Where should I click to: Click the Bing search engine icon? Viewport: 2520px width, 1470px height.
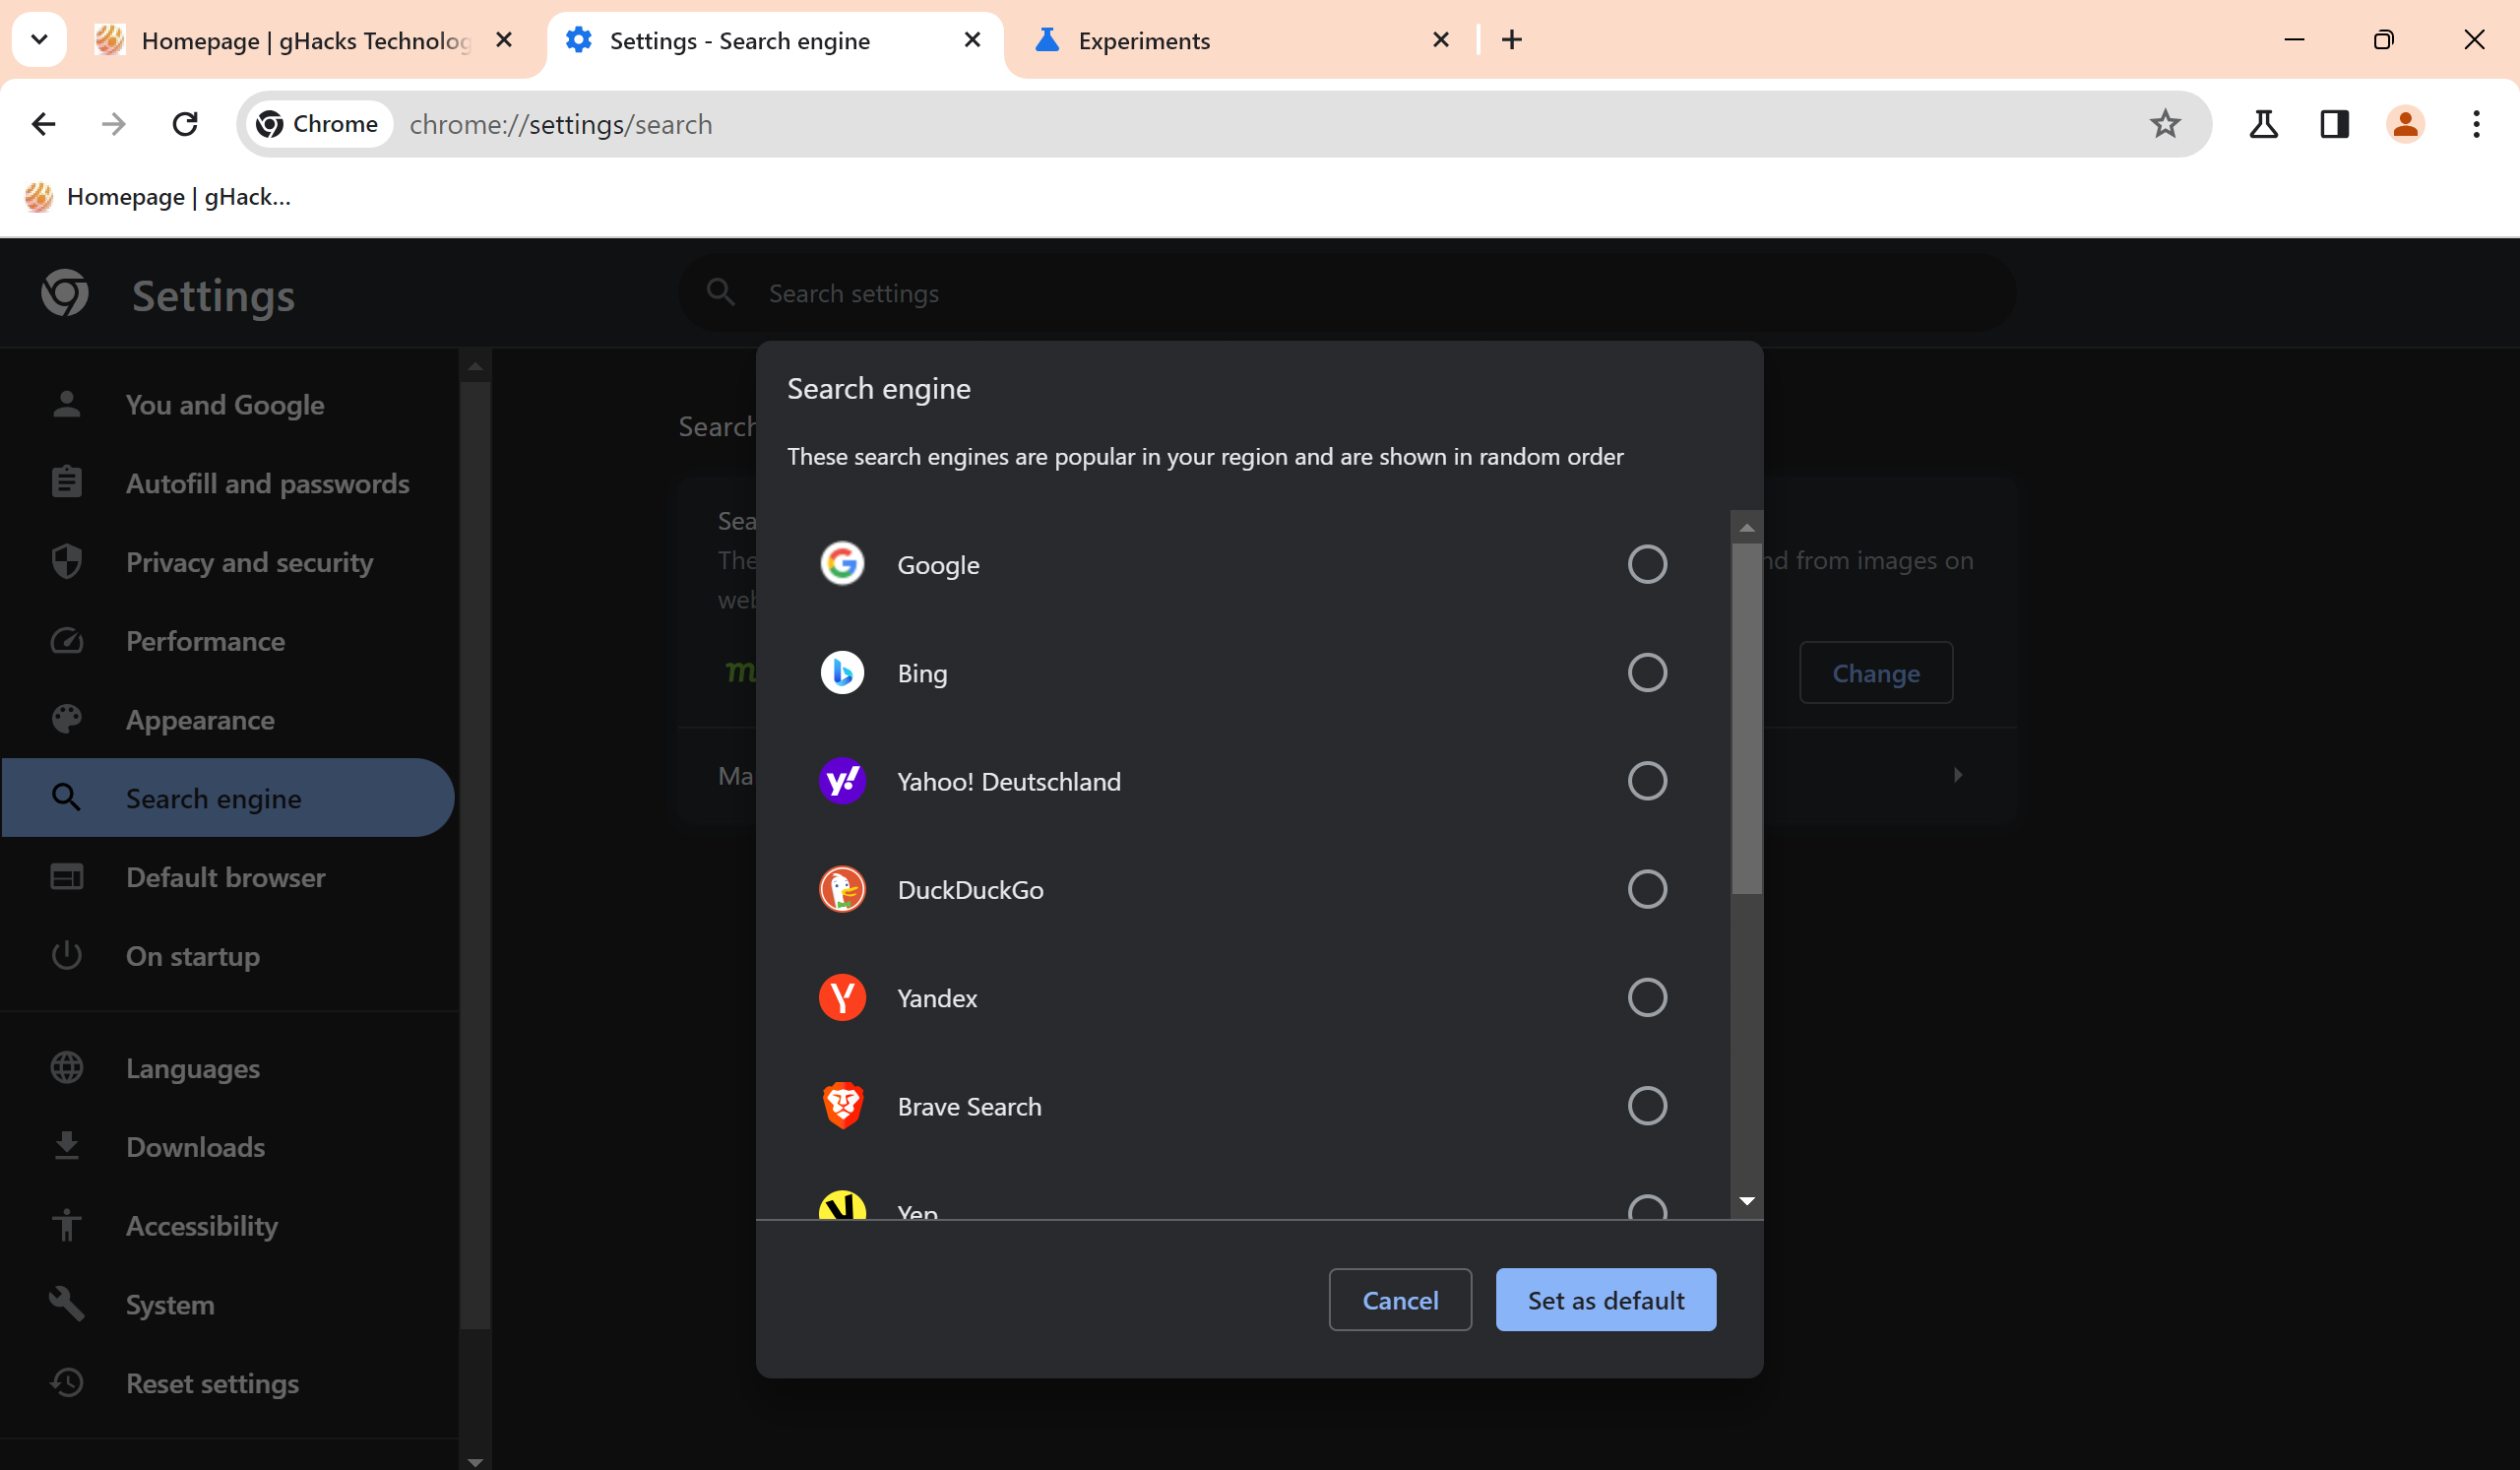pos(845,672)
